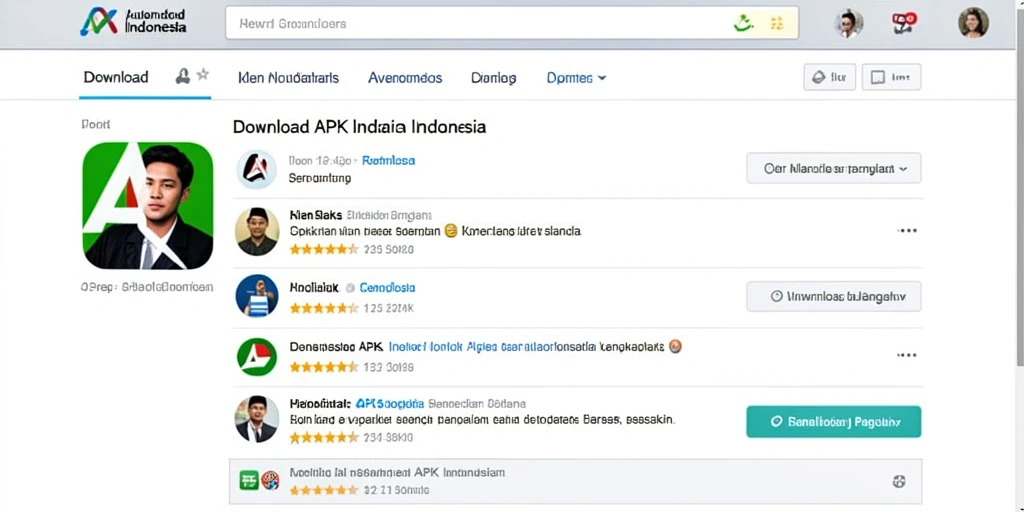Click the last reviewer's avatar in a suit
The width and height of the screenshot is (1024, 512).
pos(257,419)
